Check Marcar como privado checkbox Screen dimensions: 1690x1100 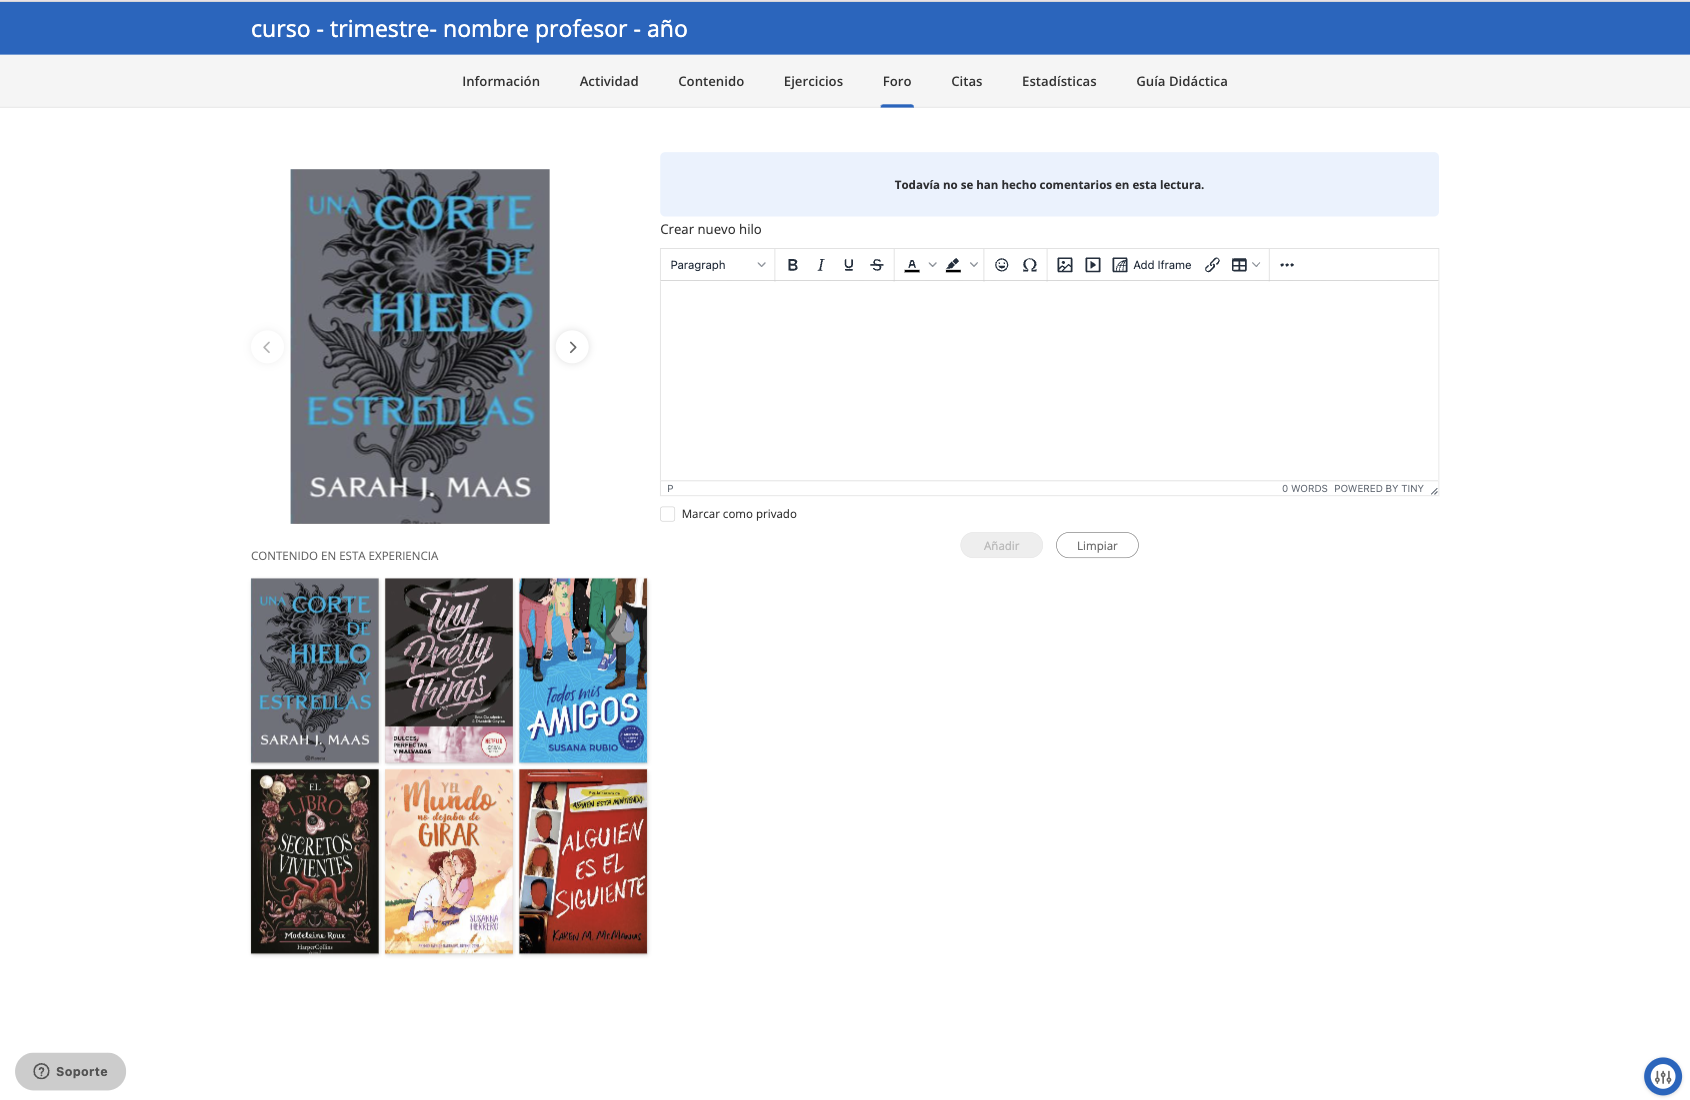[668, 514]
